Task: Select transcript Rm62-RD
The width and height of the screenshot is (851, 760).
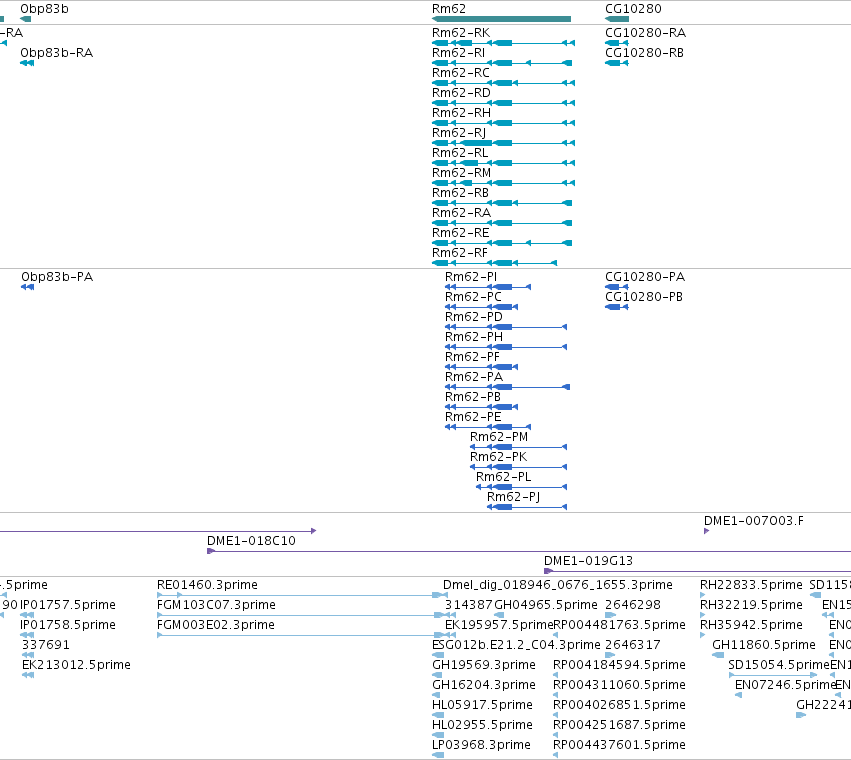Action: pos(503,103)
